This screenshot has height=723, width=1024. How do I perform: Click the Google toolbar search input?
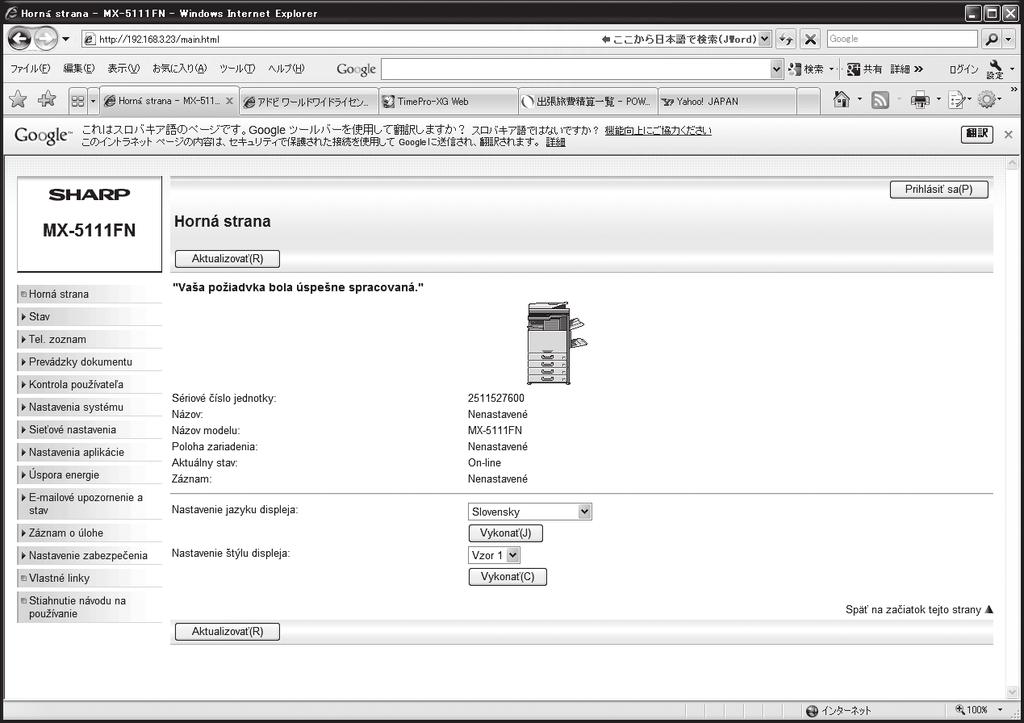coord(575,69)
